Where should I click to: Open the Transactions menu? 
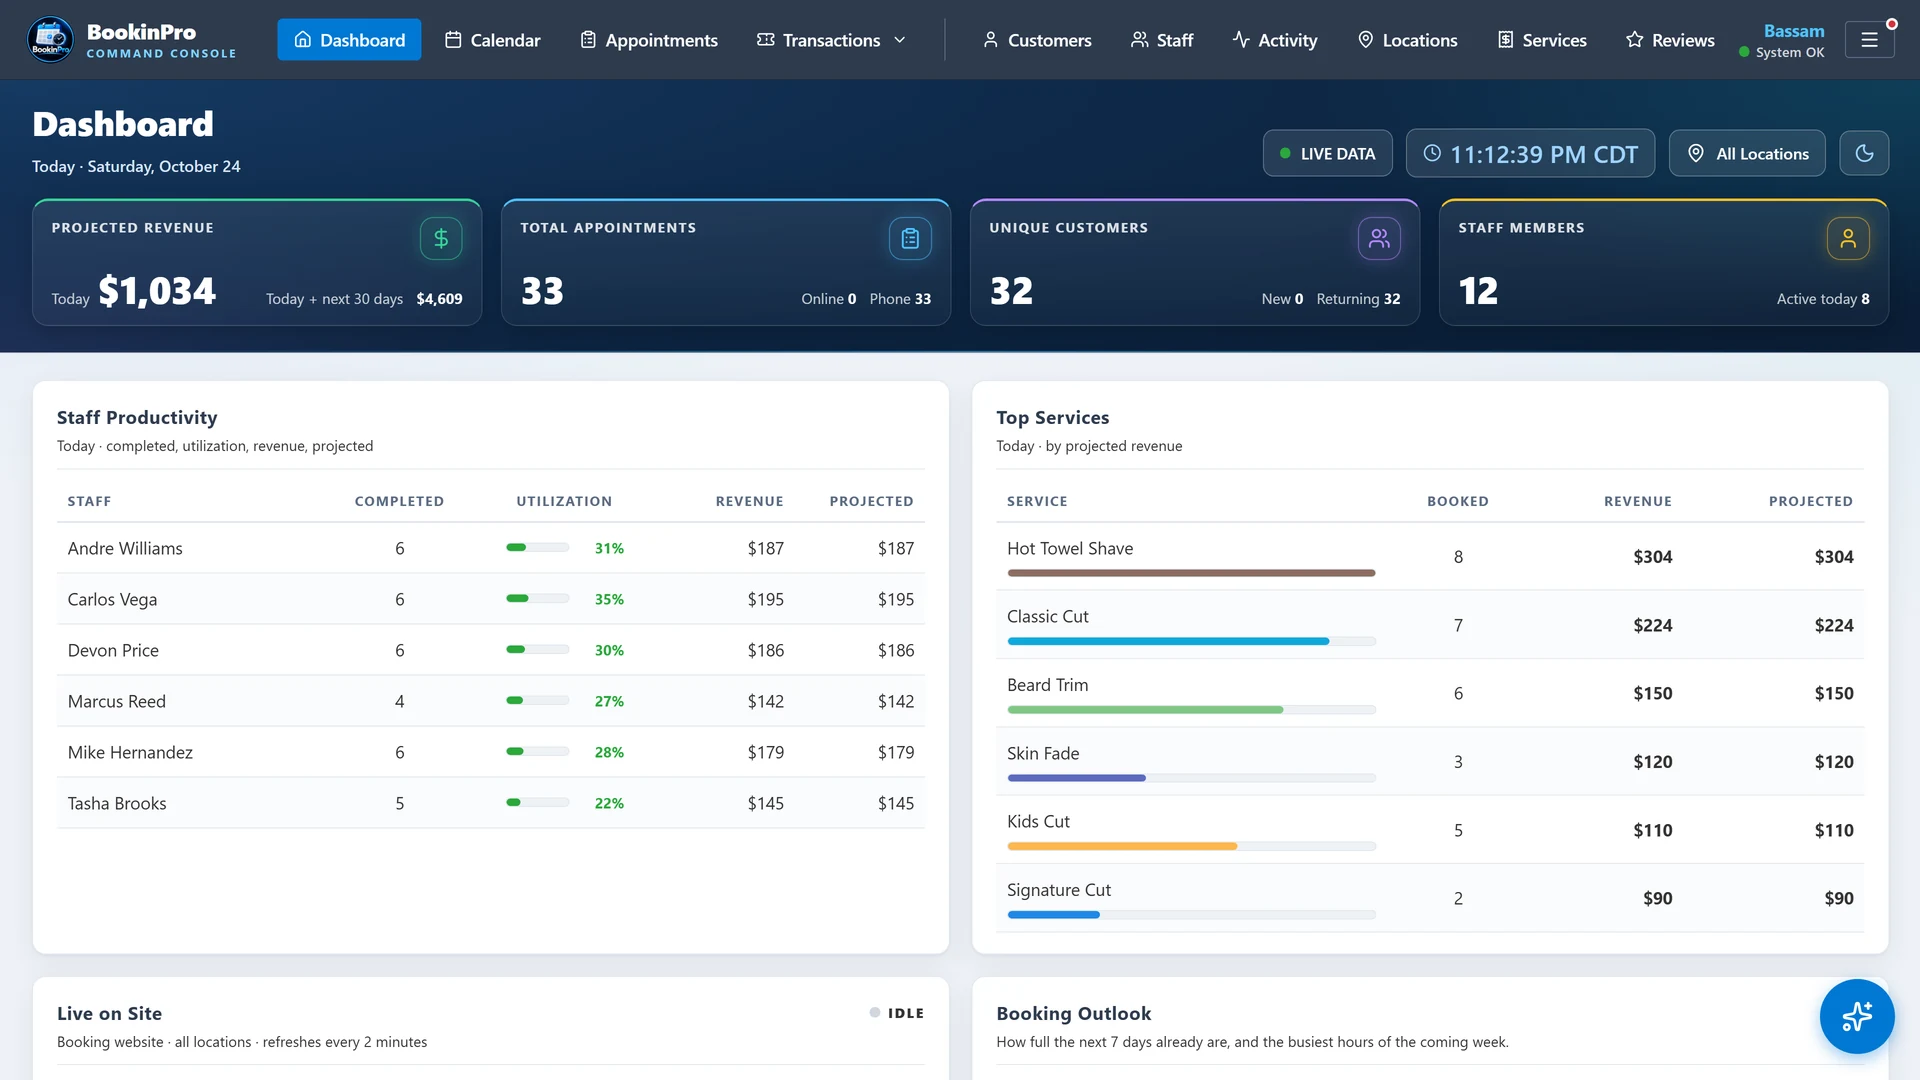click(831, 40)
